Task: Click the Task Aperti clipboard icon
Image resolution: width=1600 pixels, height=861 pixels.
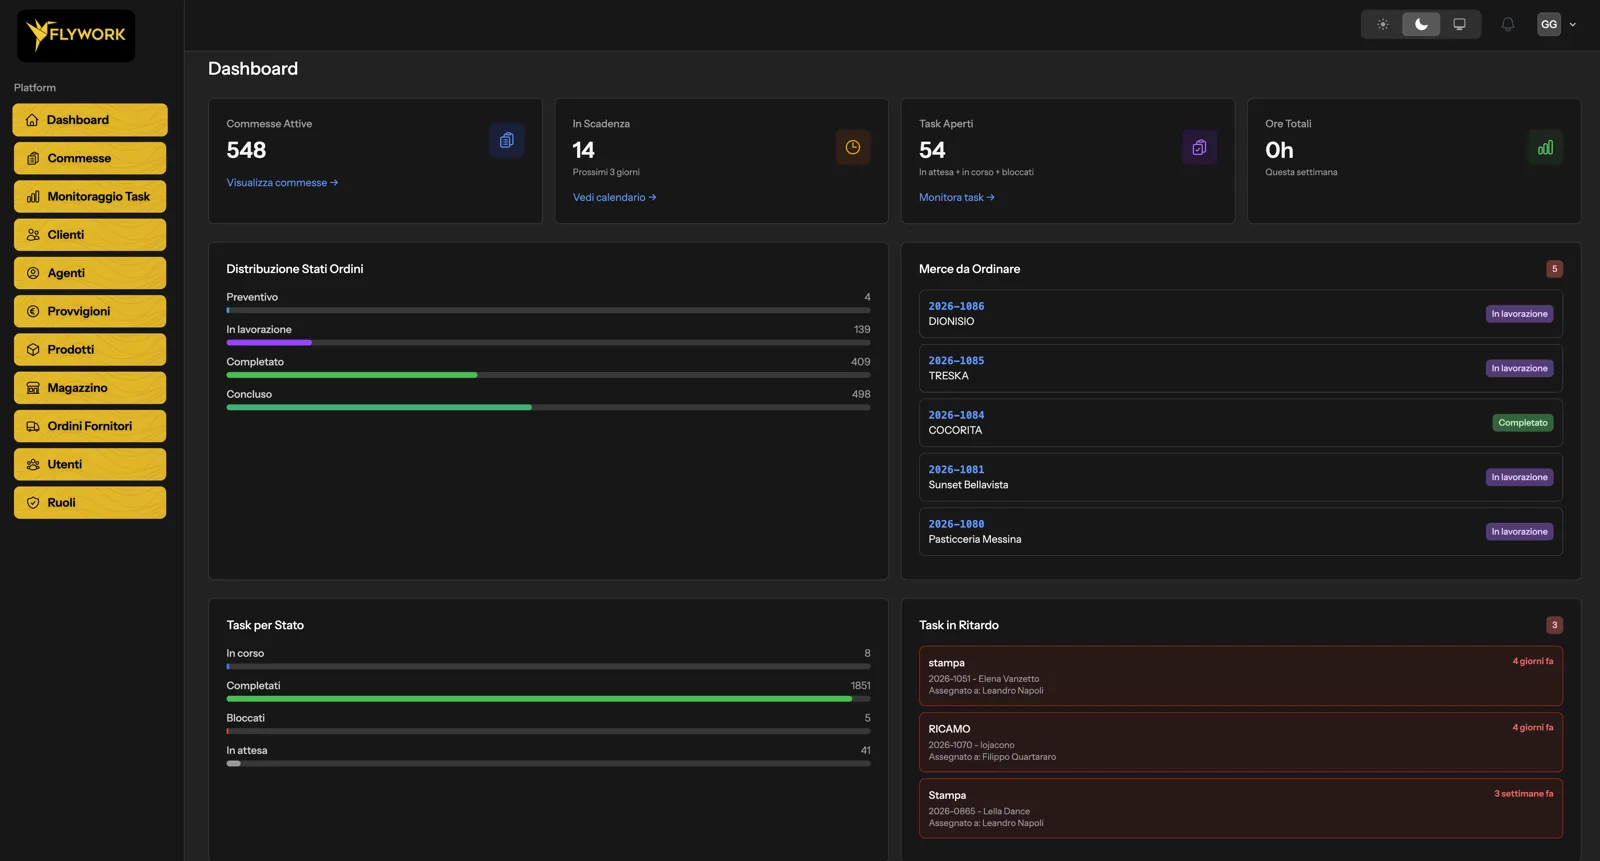Action: (x=1199, y=147)
